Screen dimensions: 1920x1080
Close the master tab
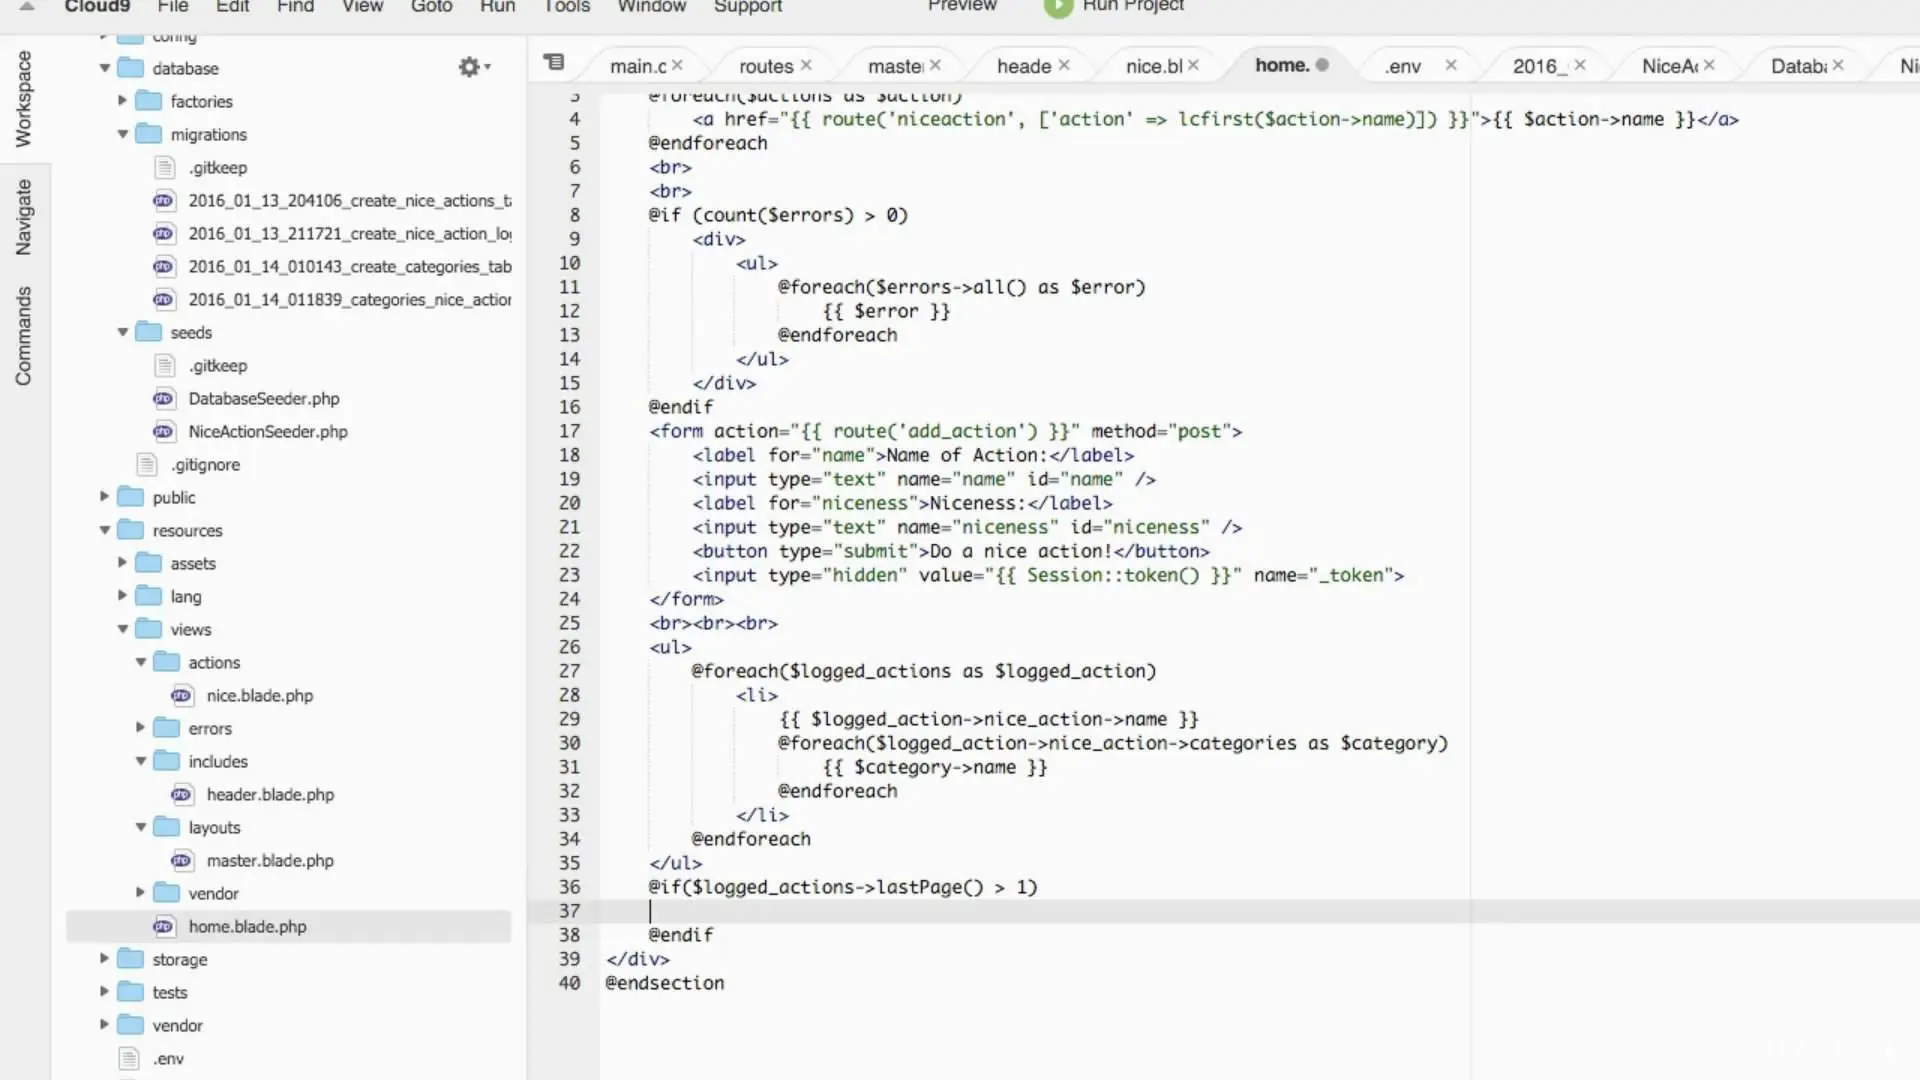935,65
